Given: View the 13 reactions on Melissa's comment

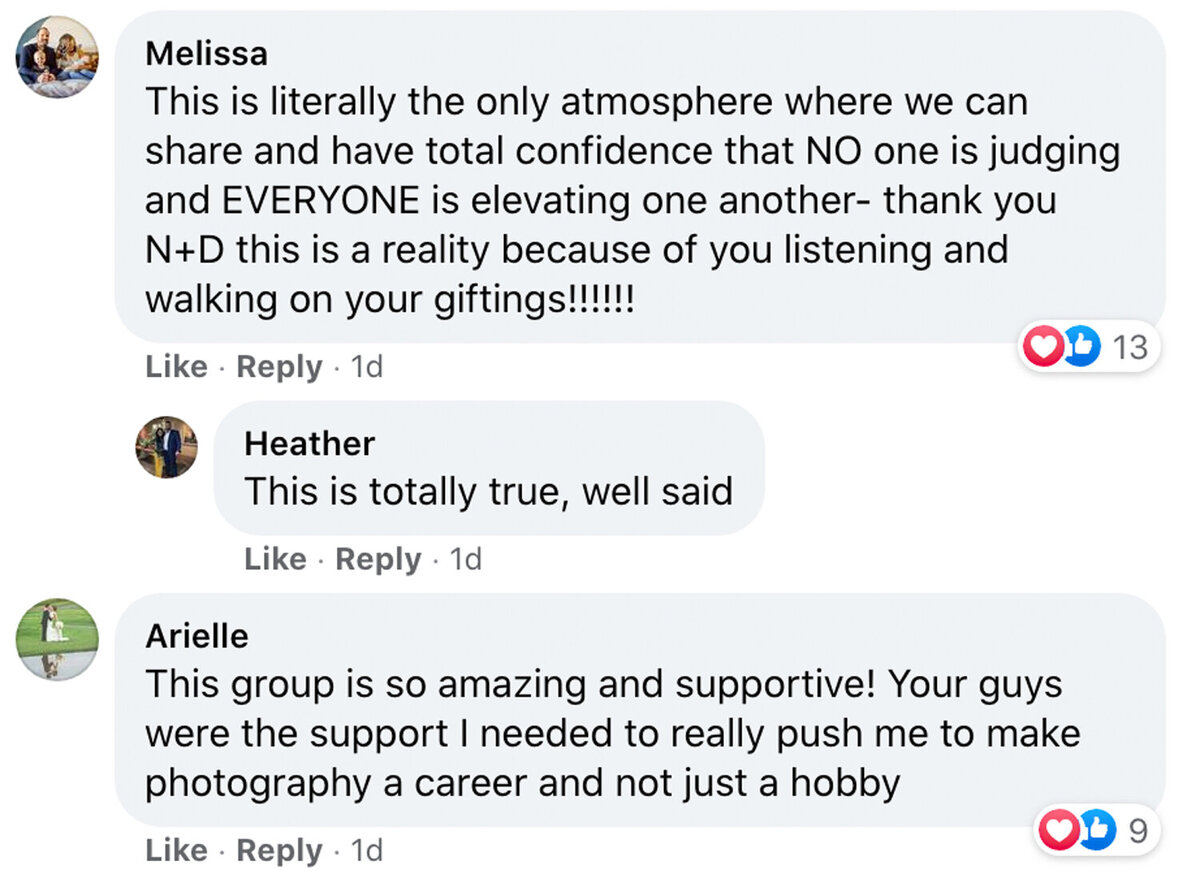Looking at the screenshot, I should 1130,348.
